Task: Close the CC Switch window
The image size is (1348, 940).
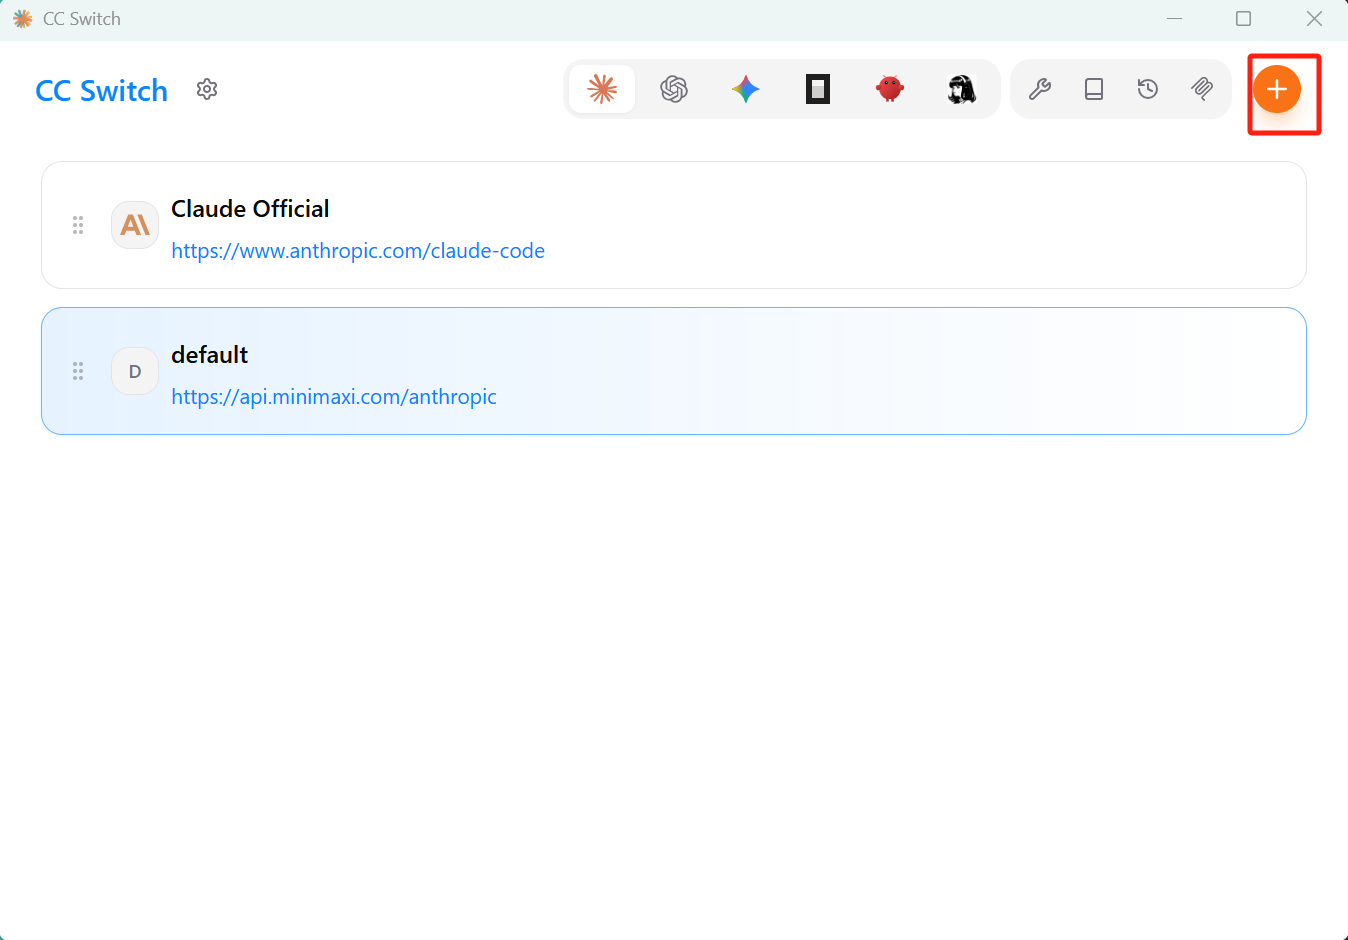Action: [x=1314, y=19]
